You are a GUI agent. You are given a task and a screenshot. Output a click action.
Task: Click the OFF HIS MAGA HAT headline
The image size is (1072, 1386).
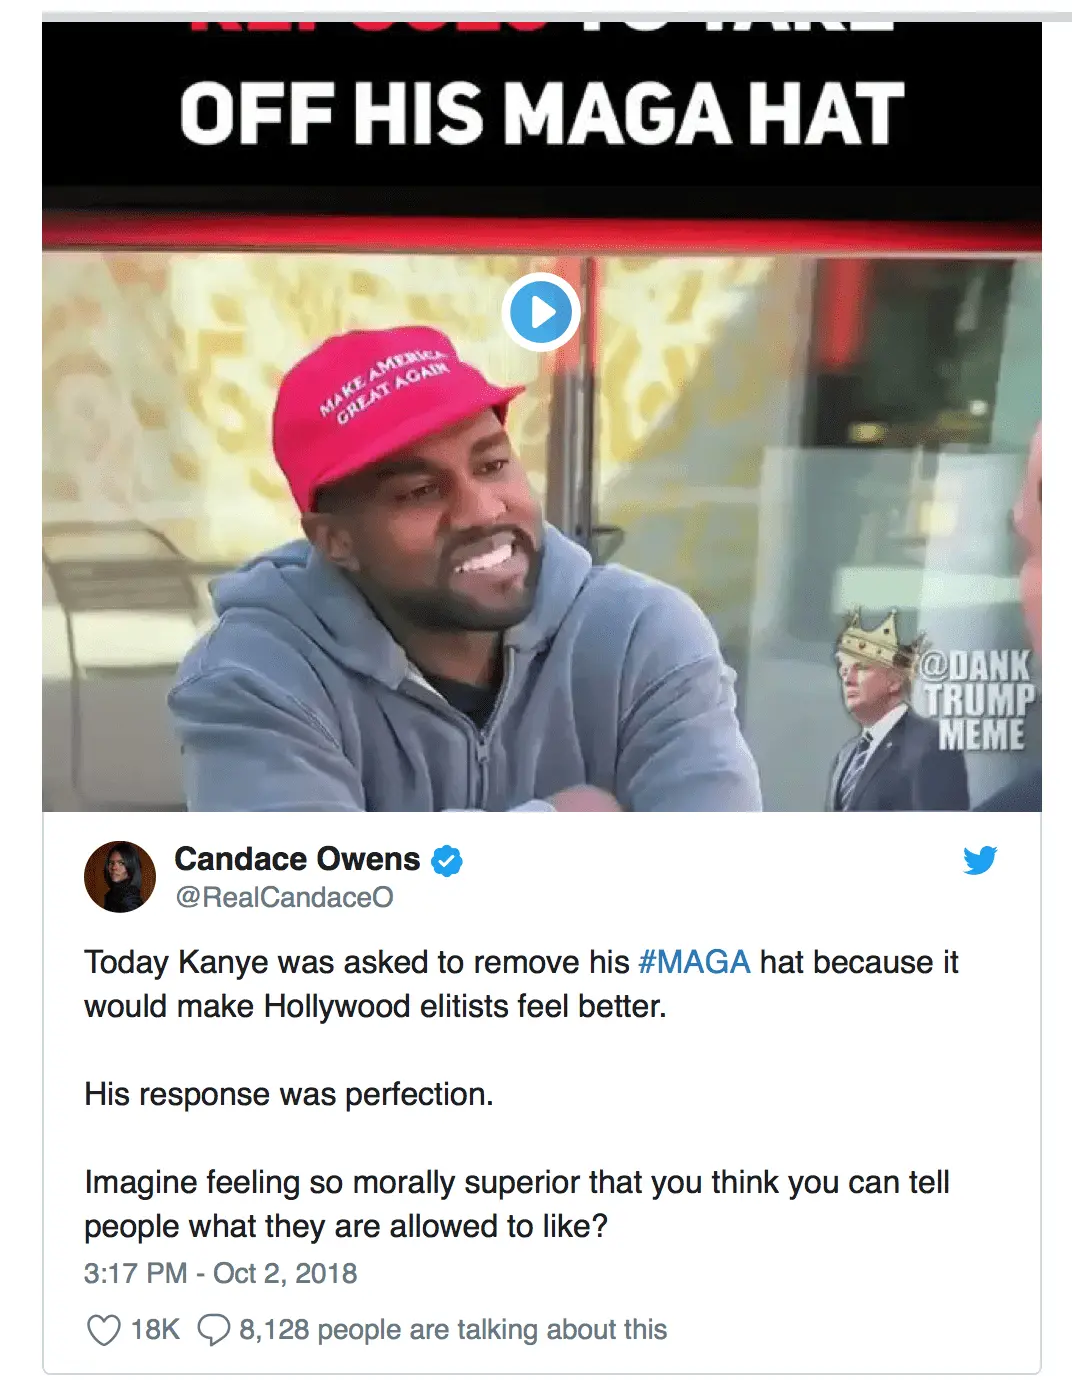click(542, 113)
